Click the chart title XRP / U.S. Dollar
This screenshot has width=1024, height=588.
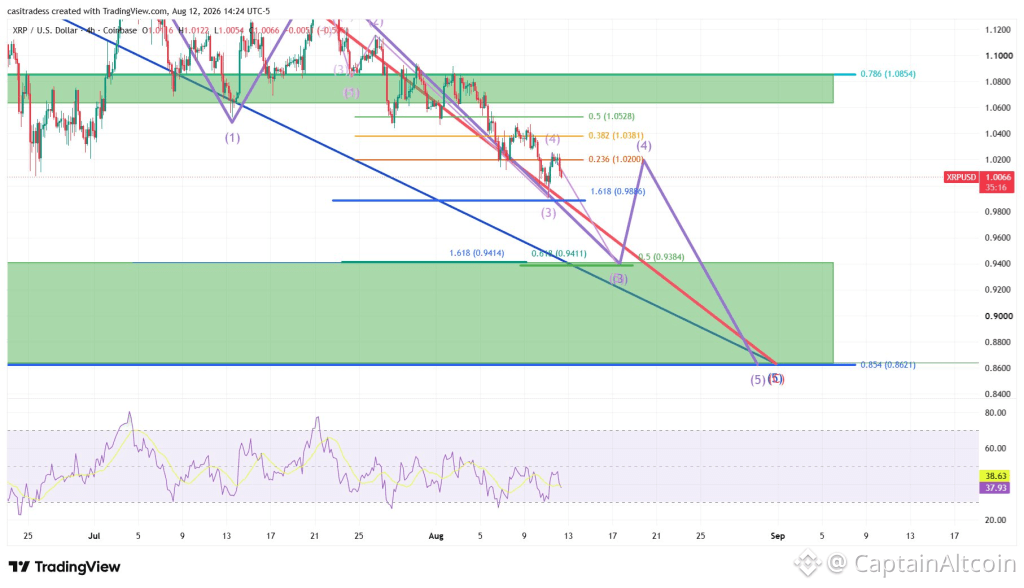click(x=45, y=30)
